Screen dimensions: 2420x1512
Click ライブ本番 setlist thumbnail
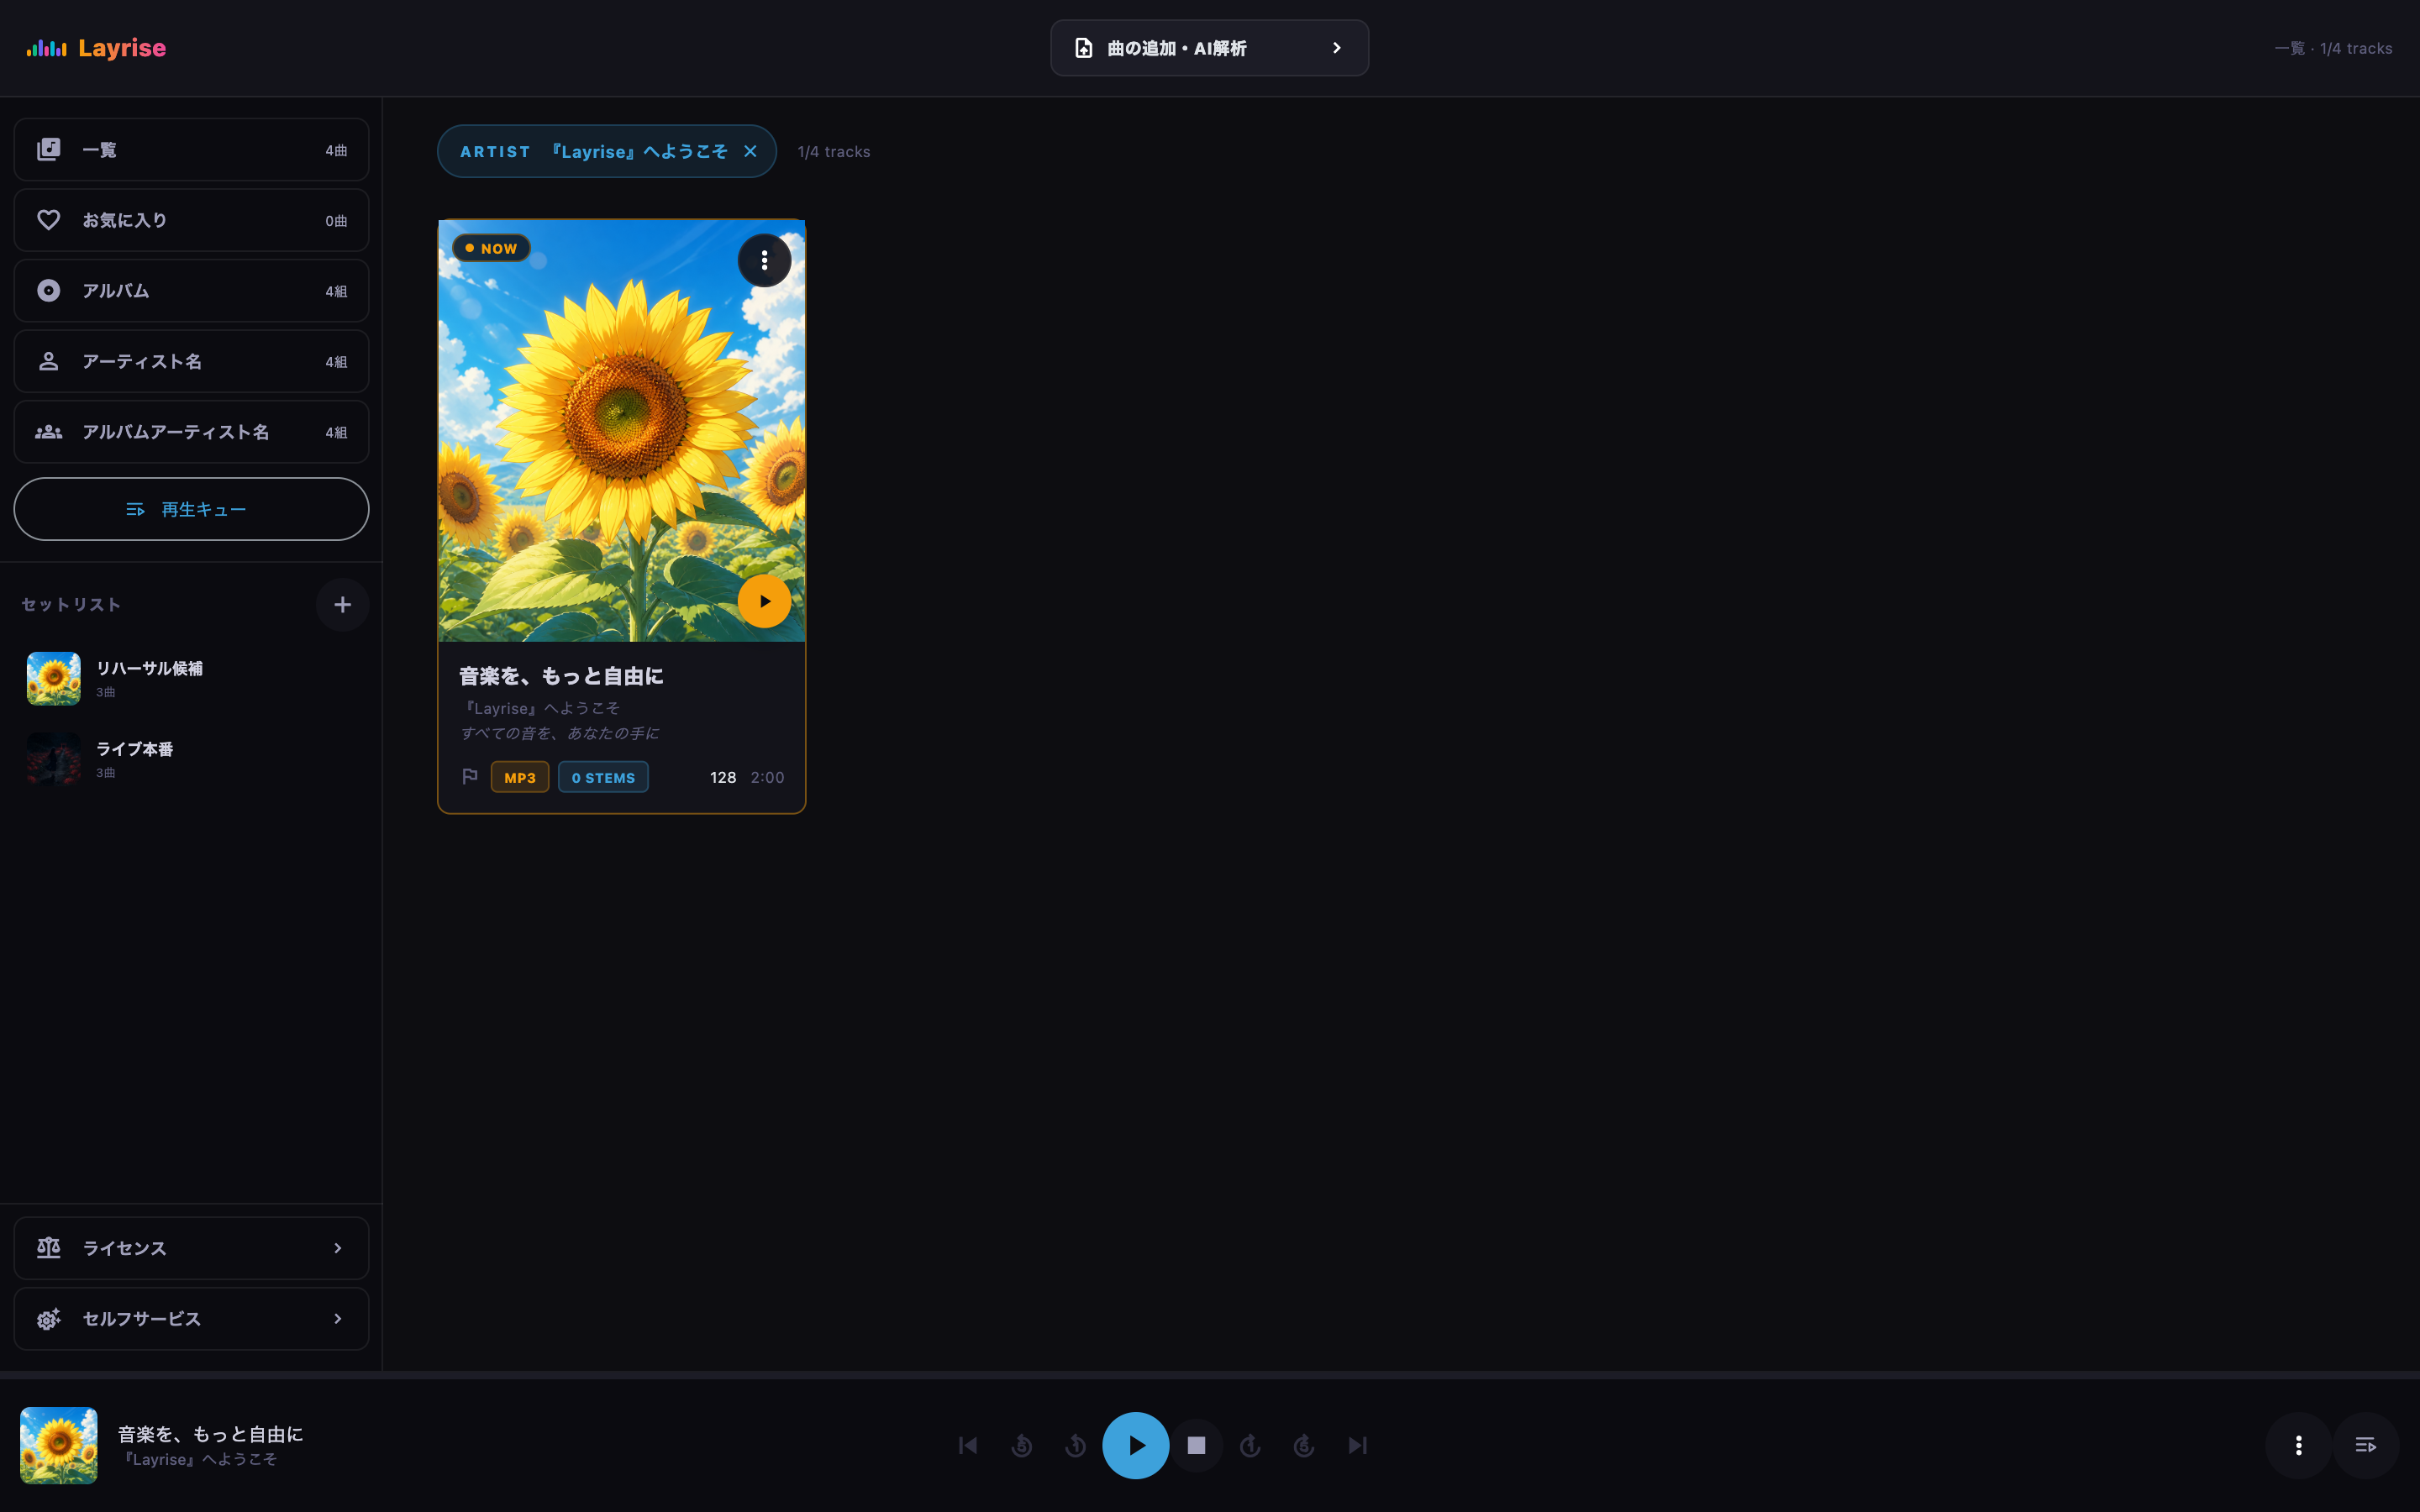53,759
